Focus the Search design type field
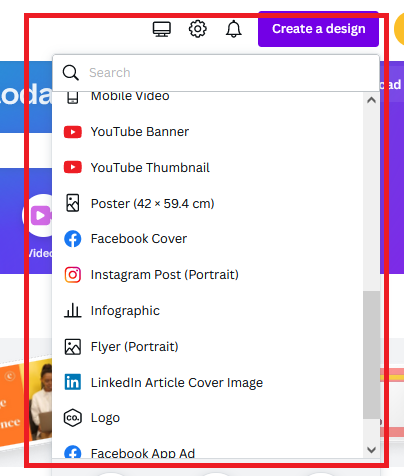 coord(216,73)
